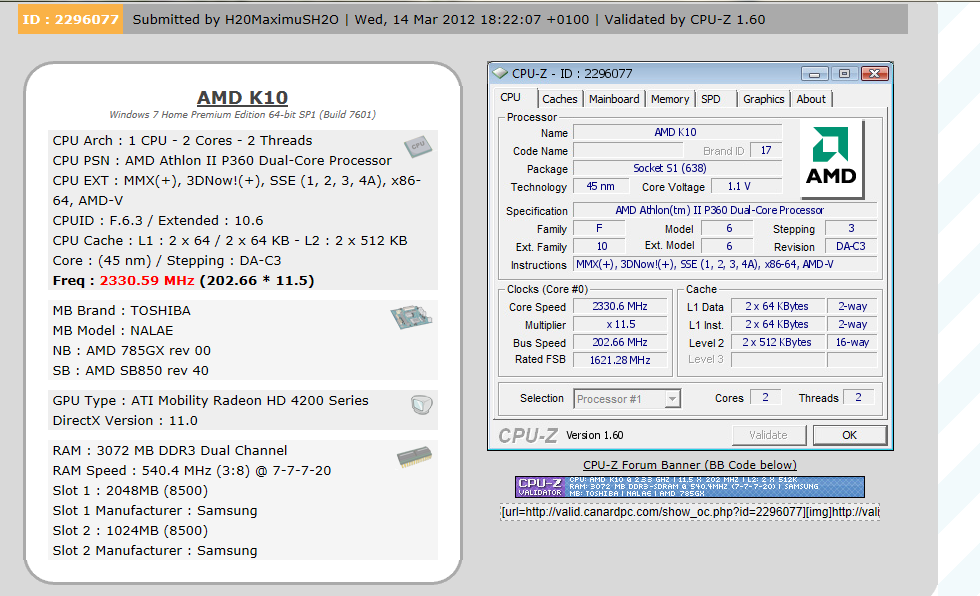The image size is (980, 596).
Task: Click the RAM stick icon beside RAM info
Action: coord(414,457)
